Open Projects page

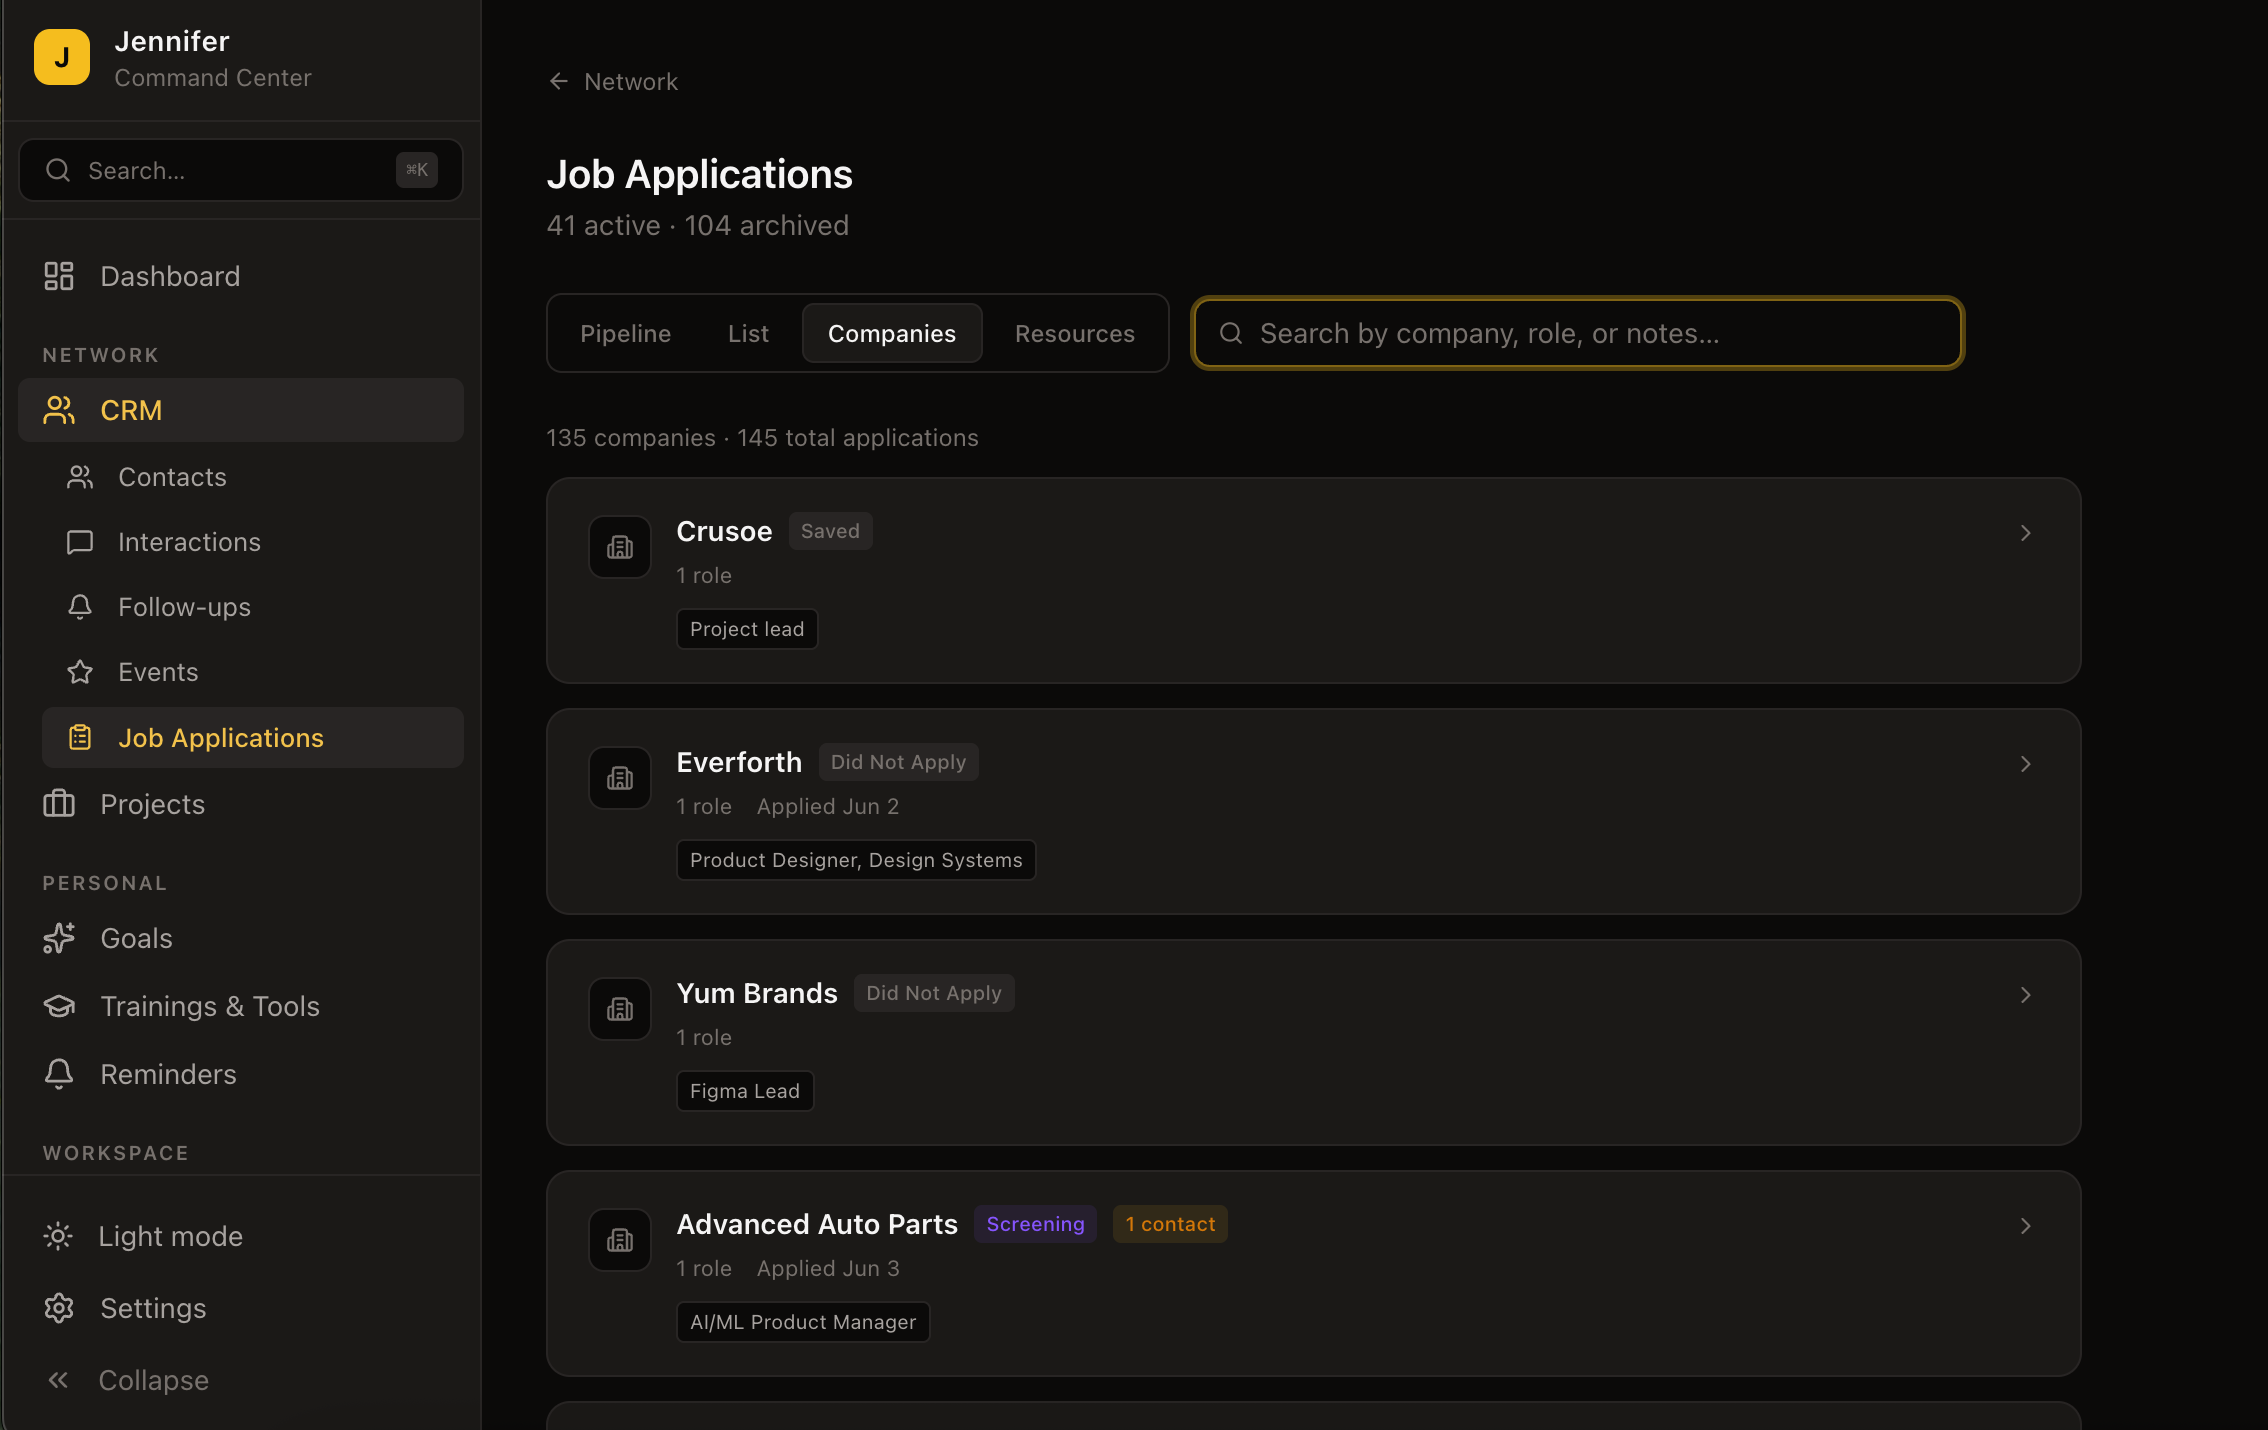[241, 804]
